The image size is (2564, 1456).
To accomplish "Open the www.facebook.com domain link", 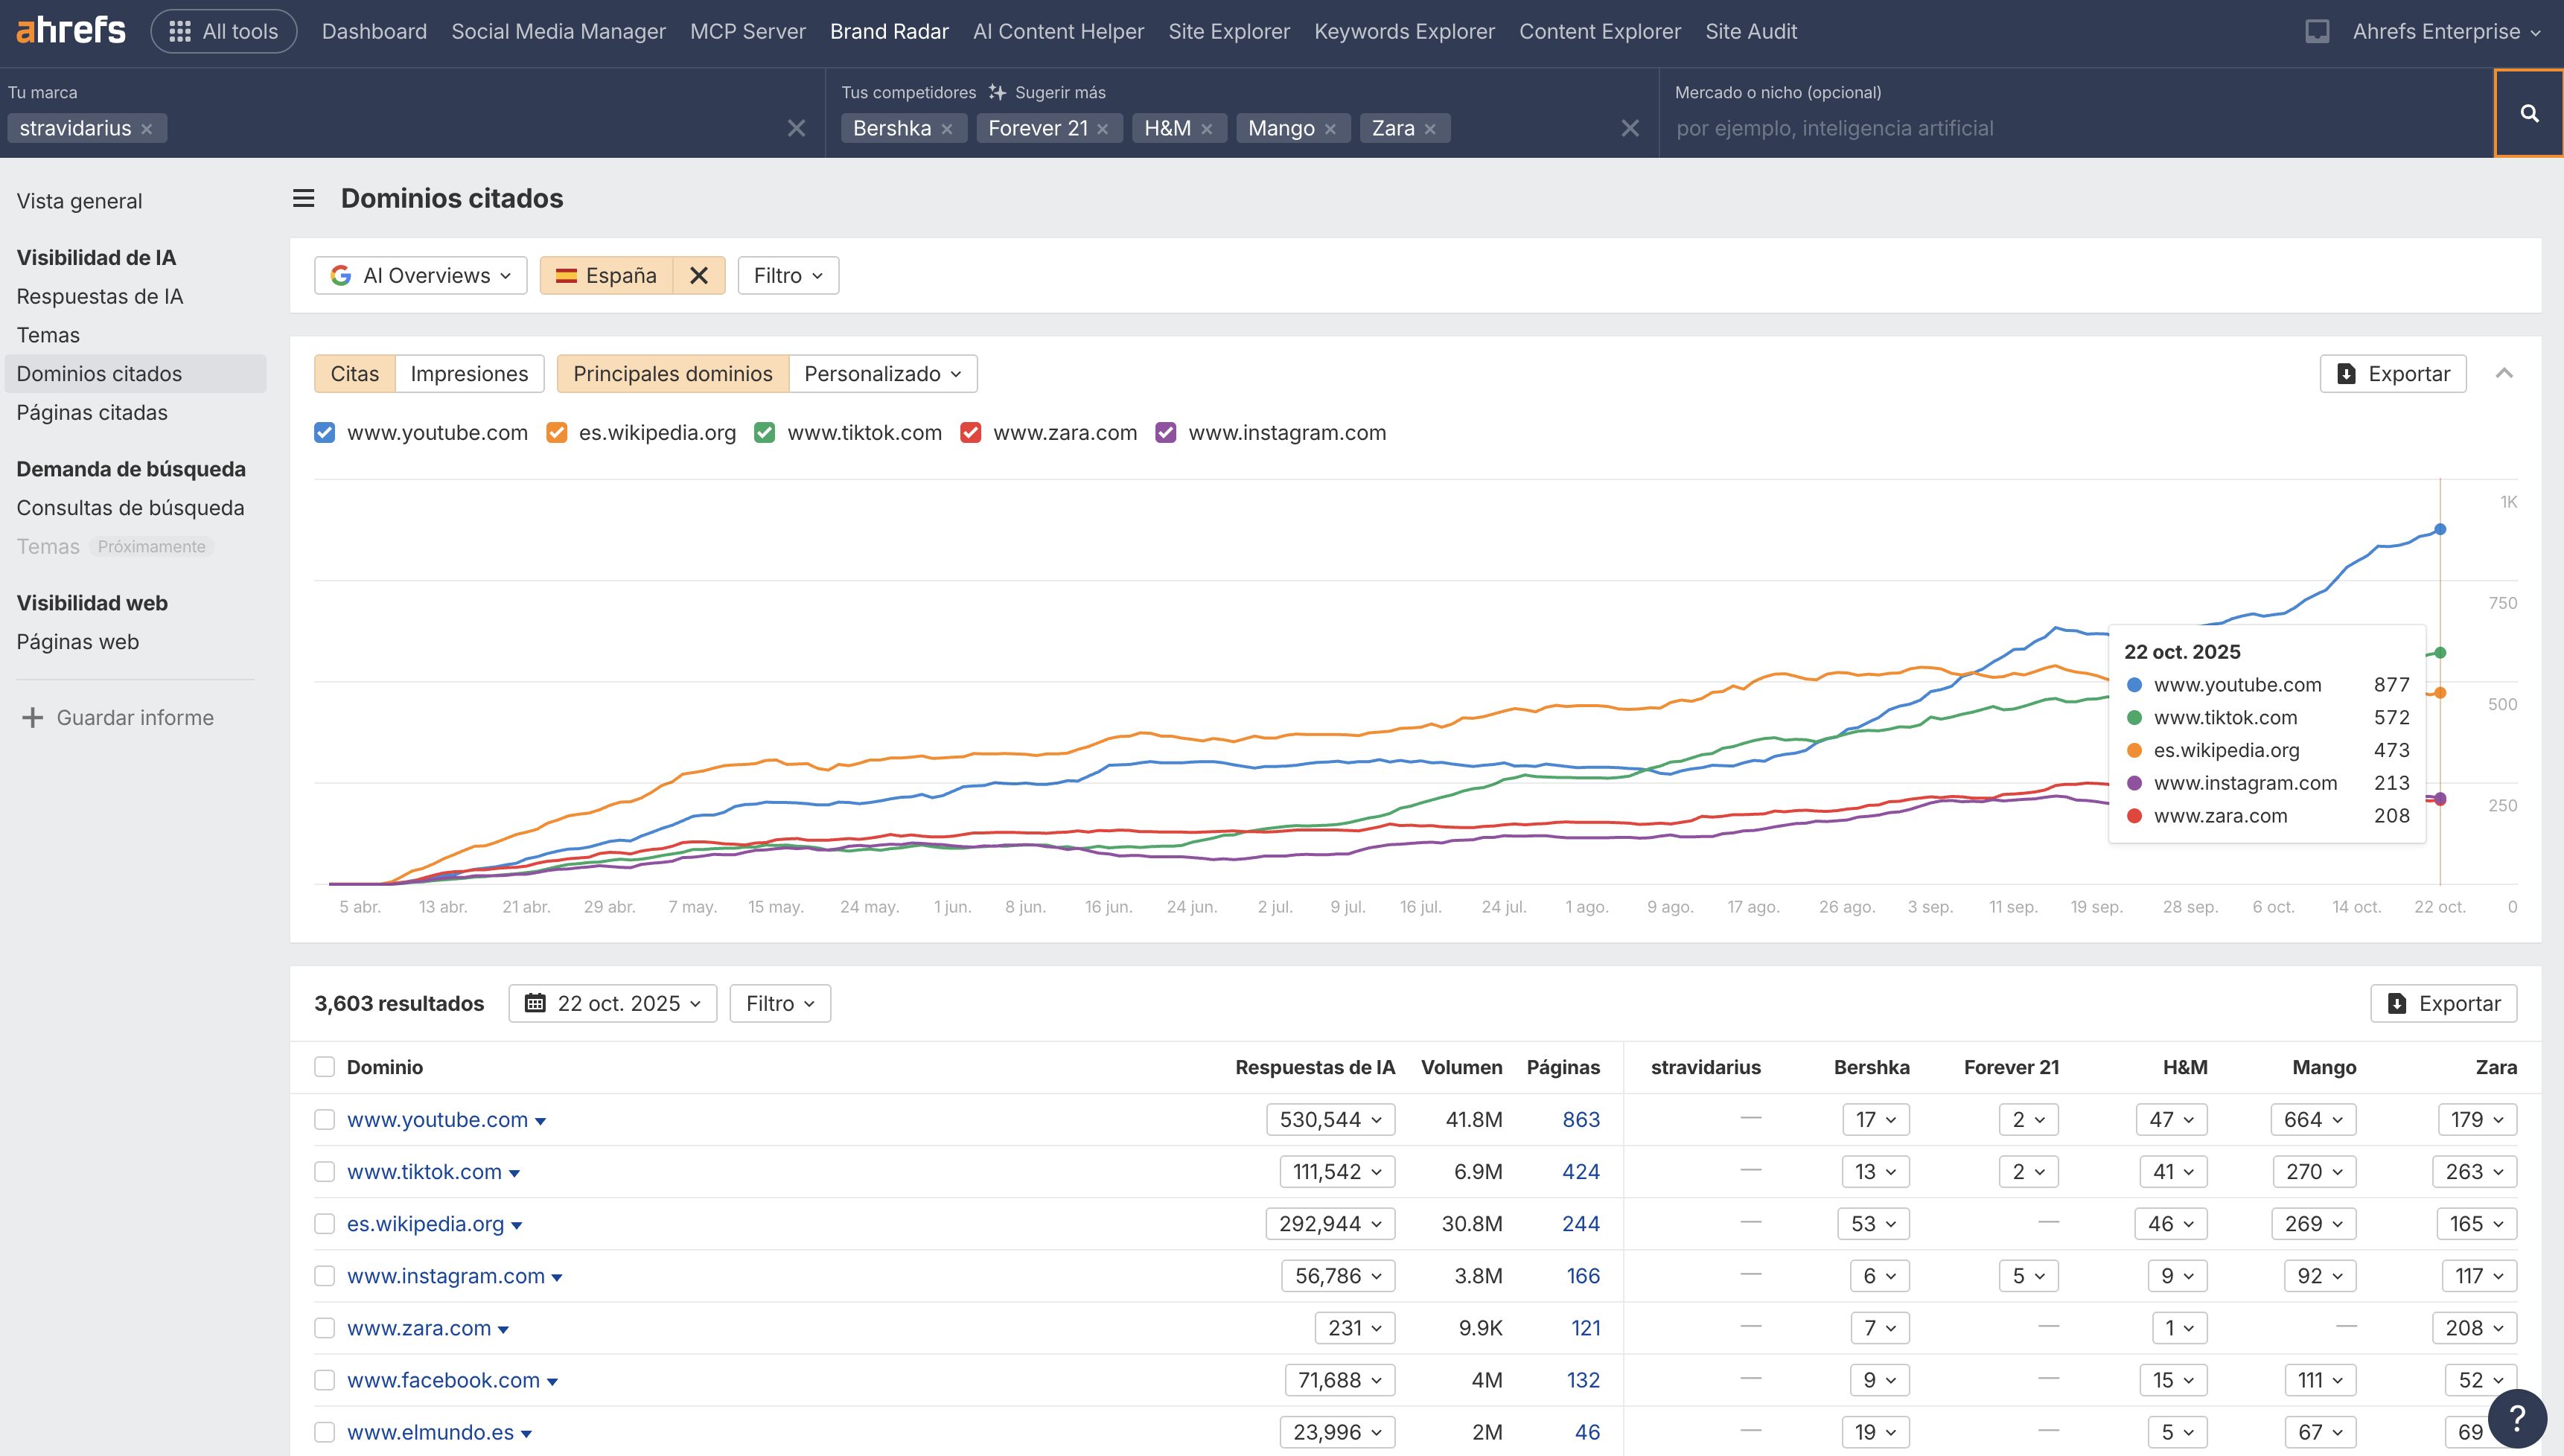I will tap(443, 1380).
